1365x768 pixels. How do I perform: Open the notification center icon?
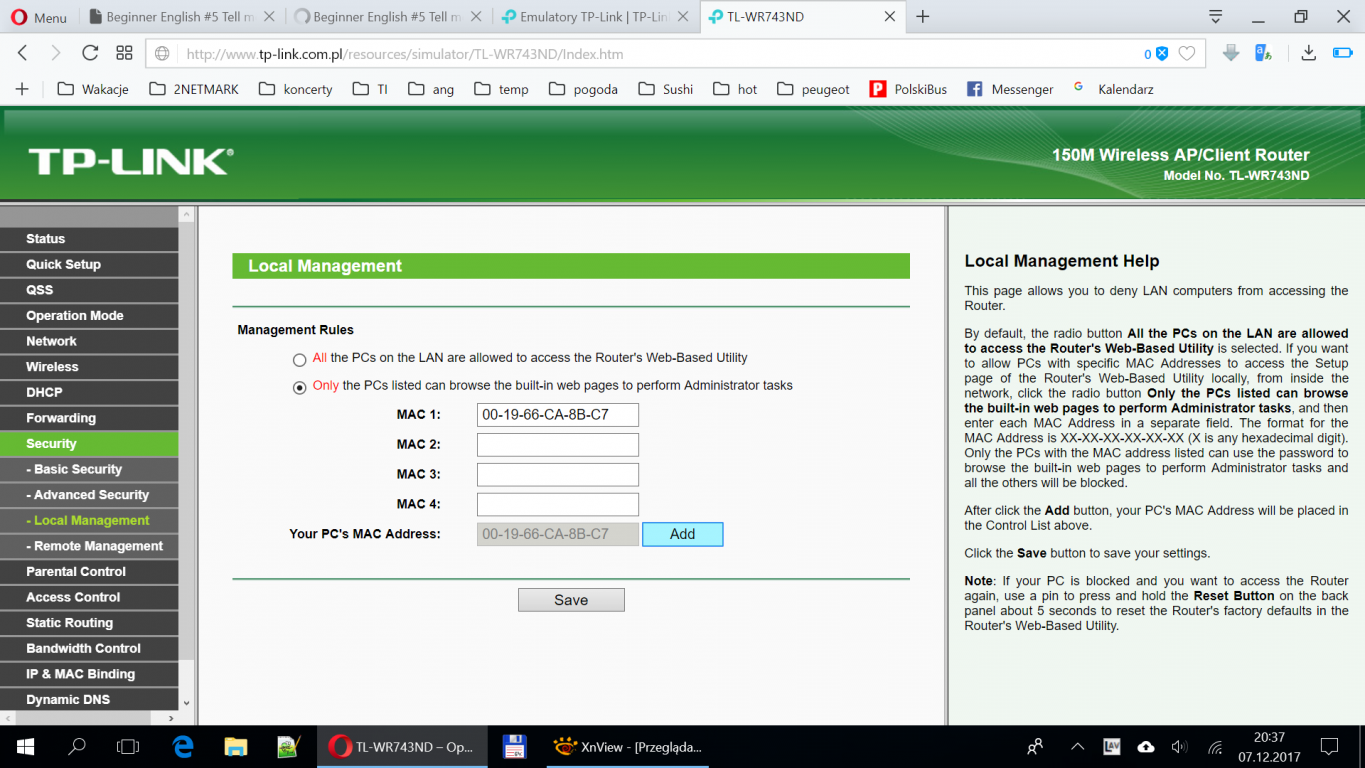(x=1329, y=746)
